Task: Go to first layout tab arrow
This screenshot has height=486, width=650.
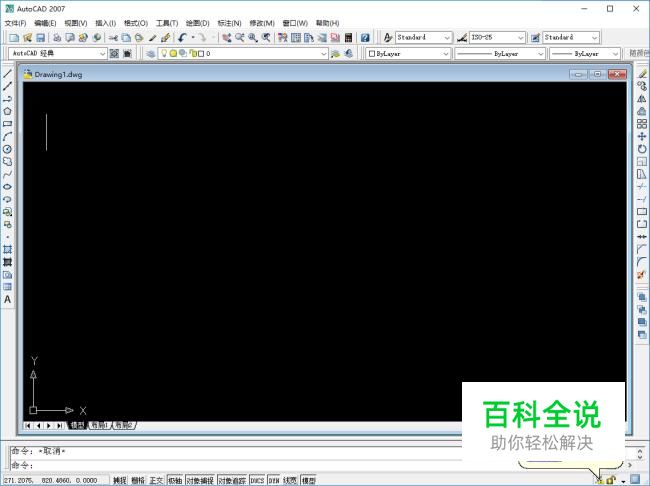Action: (x=28, y=426)
